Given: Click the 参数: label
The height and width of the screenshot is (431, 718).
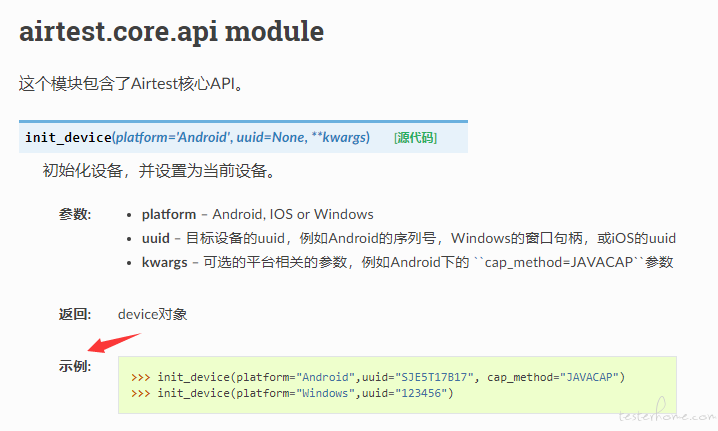Looking at the screenshot, I should coord(75,214).
